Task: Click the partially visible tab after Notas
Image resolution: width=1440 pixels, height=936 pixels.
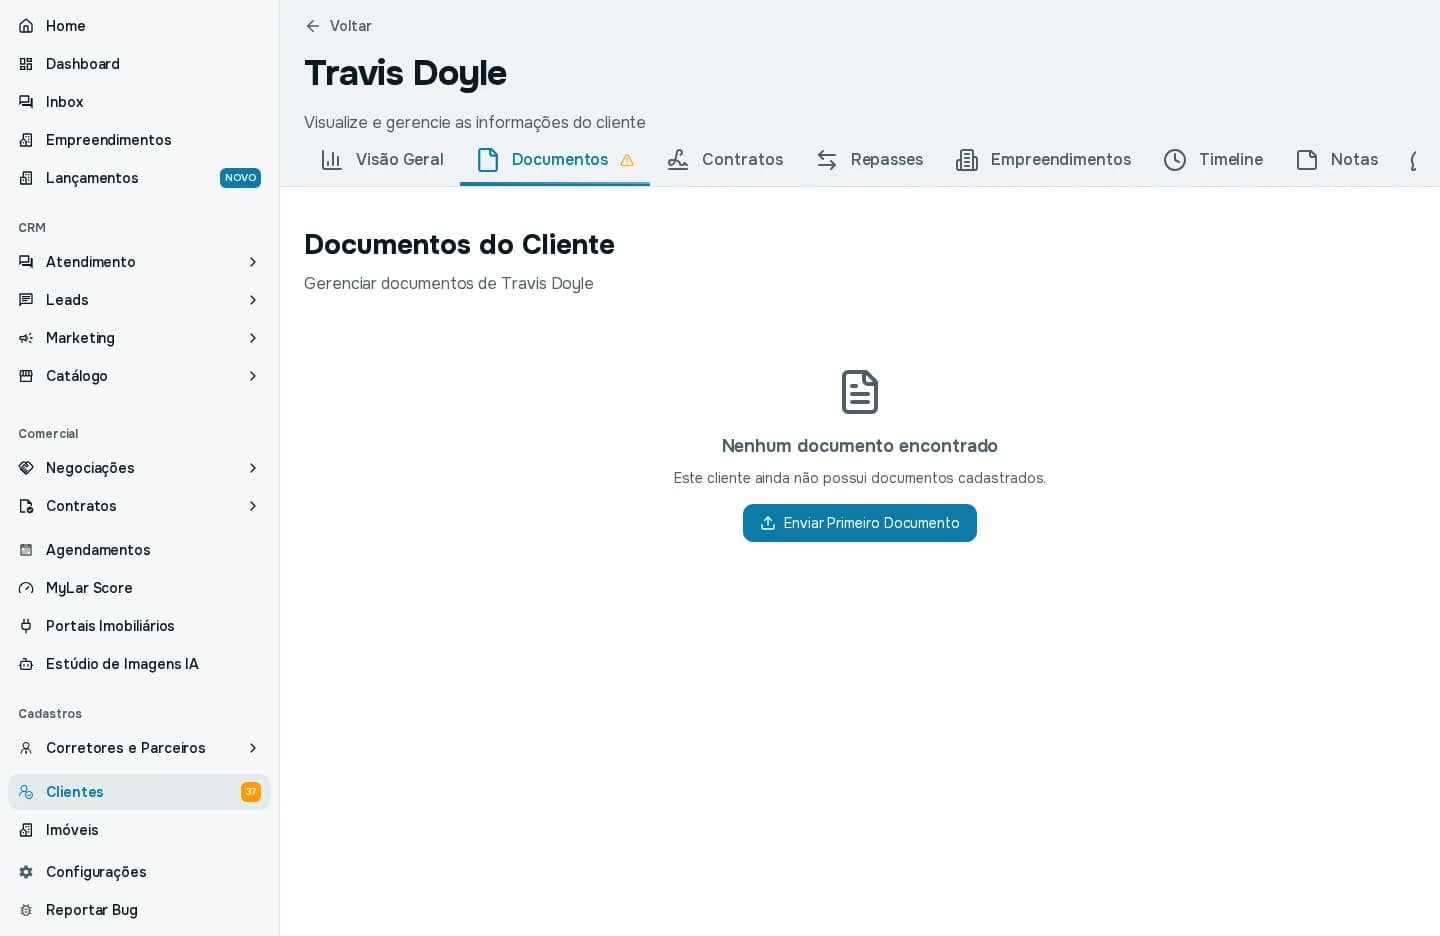Action: click(x=1415, y=160)
